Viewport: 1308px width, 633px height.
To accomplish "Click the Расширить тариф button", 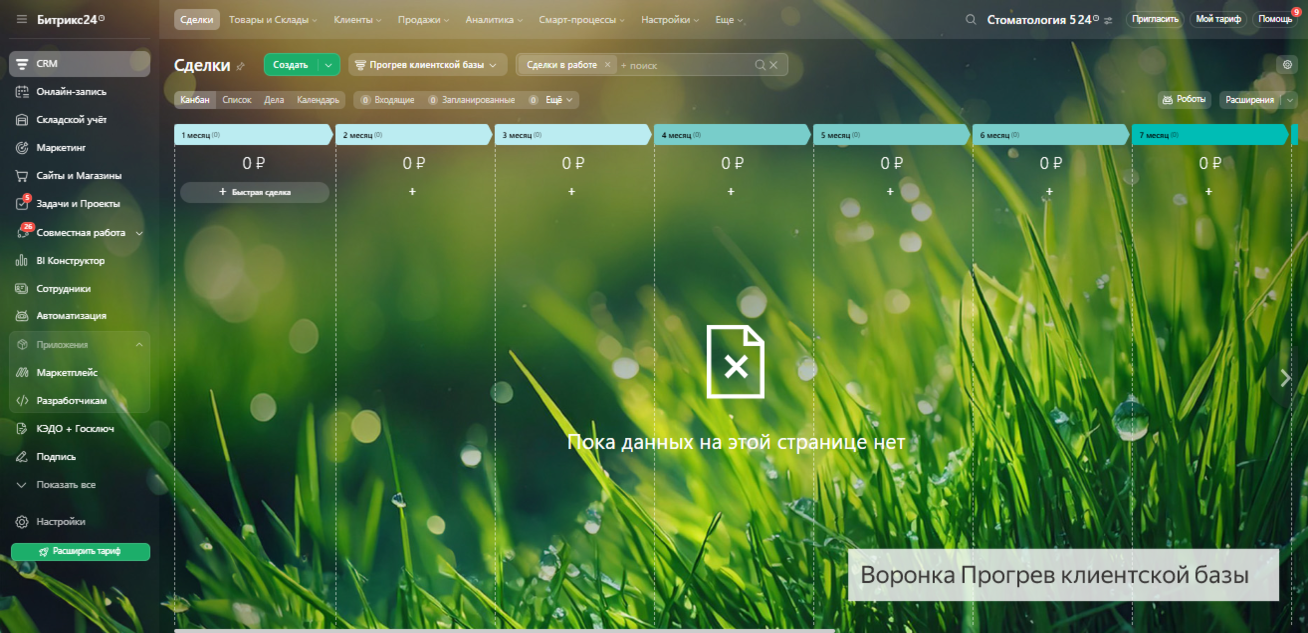I will (80, 552).
